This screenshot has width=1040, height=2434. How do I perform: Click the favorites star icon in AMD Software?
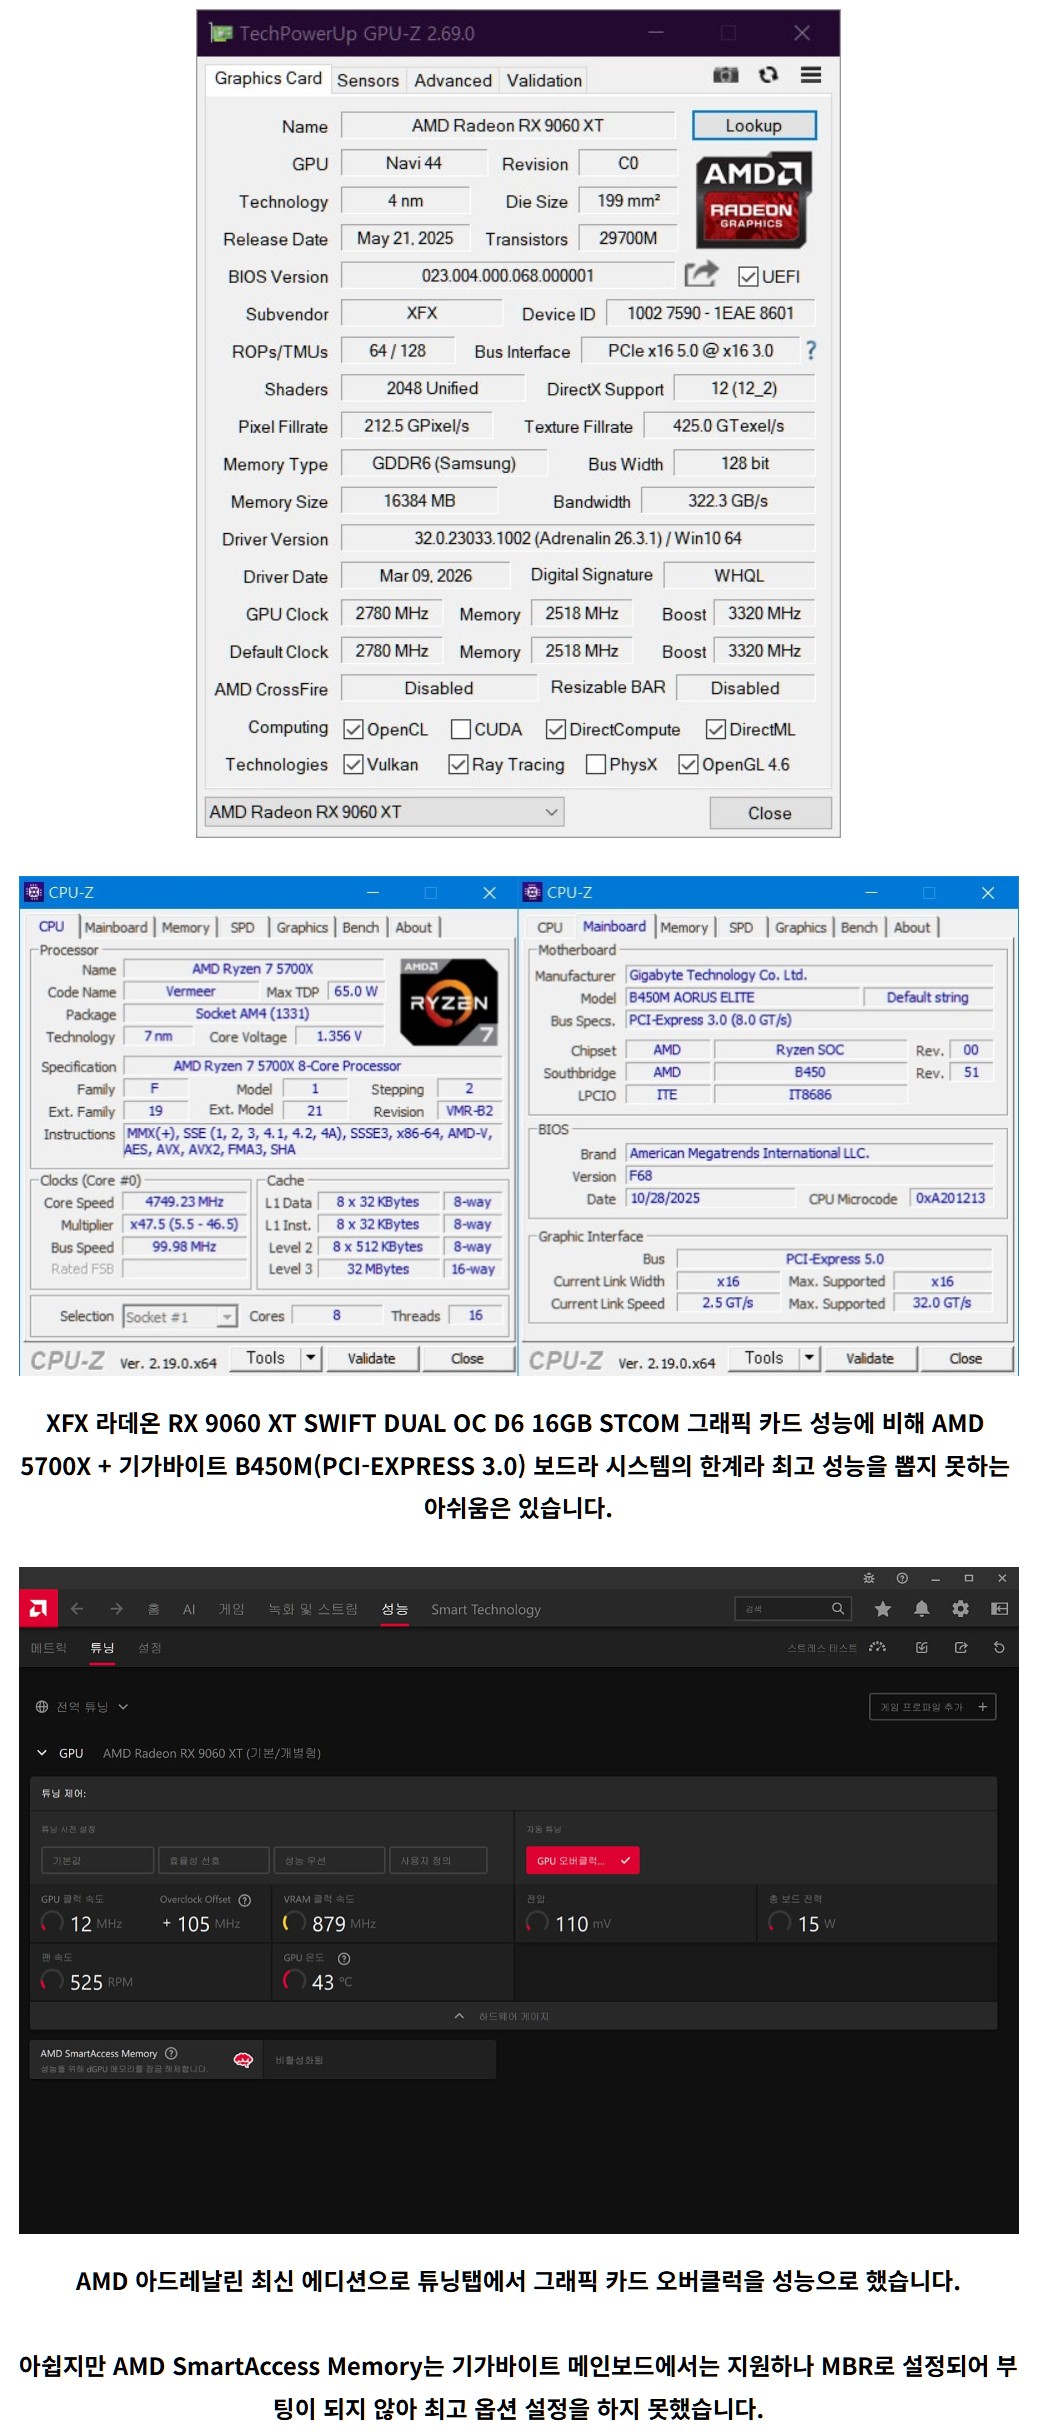tap(882, 1608)
